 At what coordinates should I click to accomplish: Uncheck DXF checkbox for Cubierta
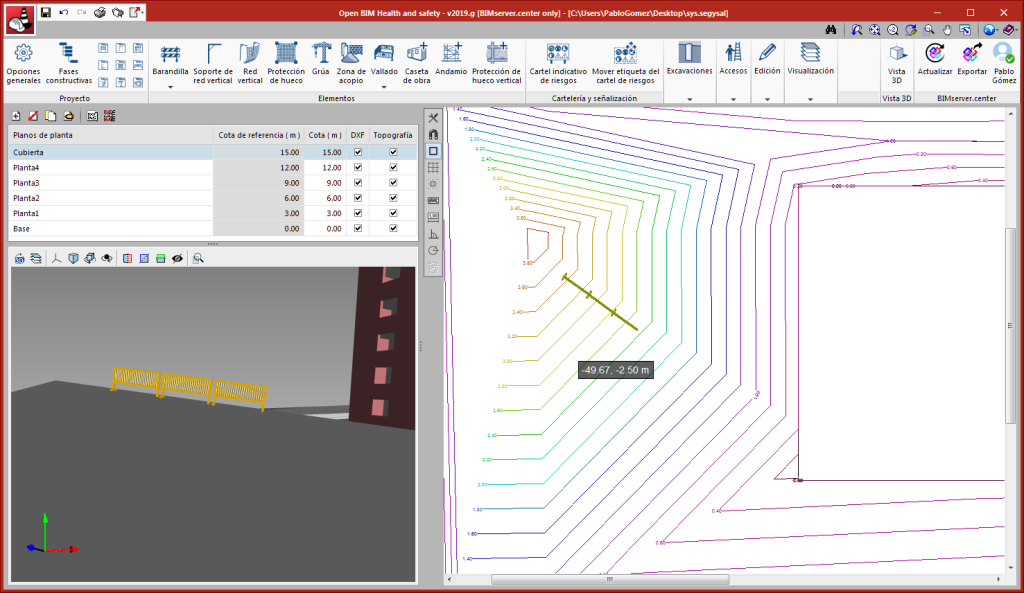pyautogui.click(x=358, y=152)
